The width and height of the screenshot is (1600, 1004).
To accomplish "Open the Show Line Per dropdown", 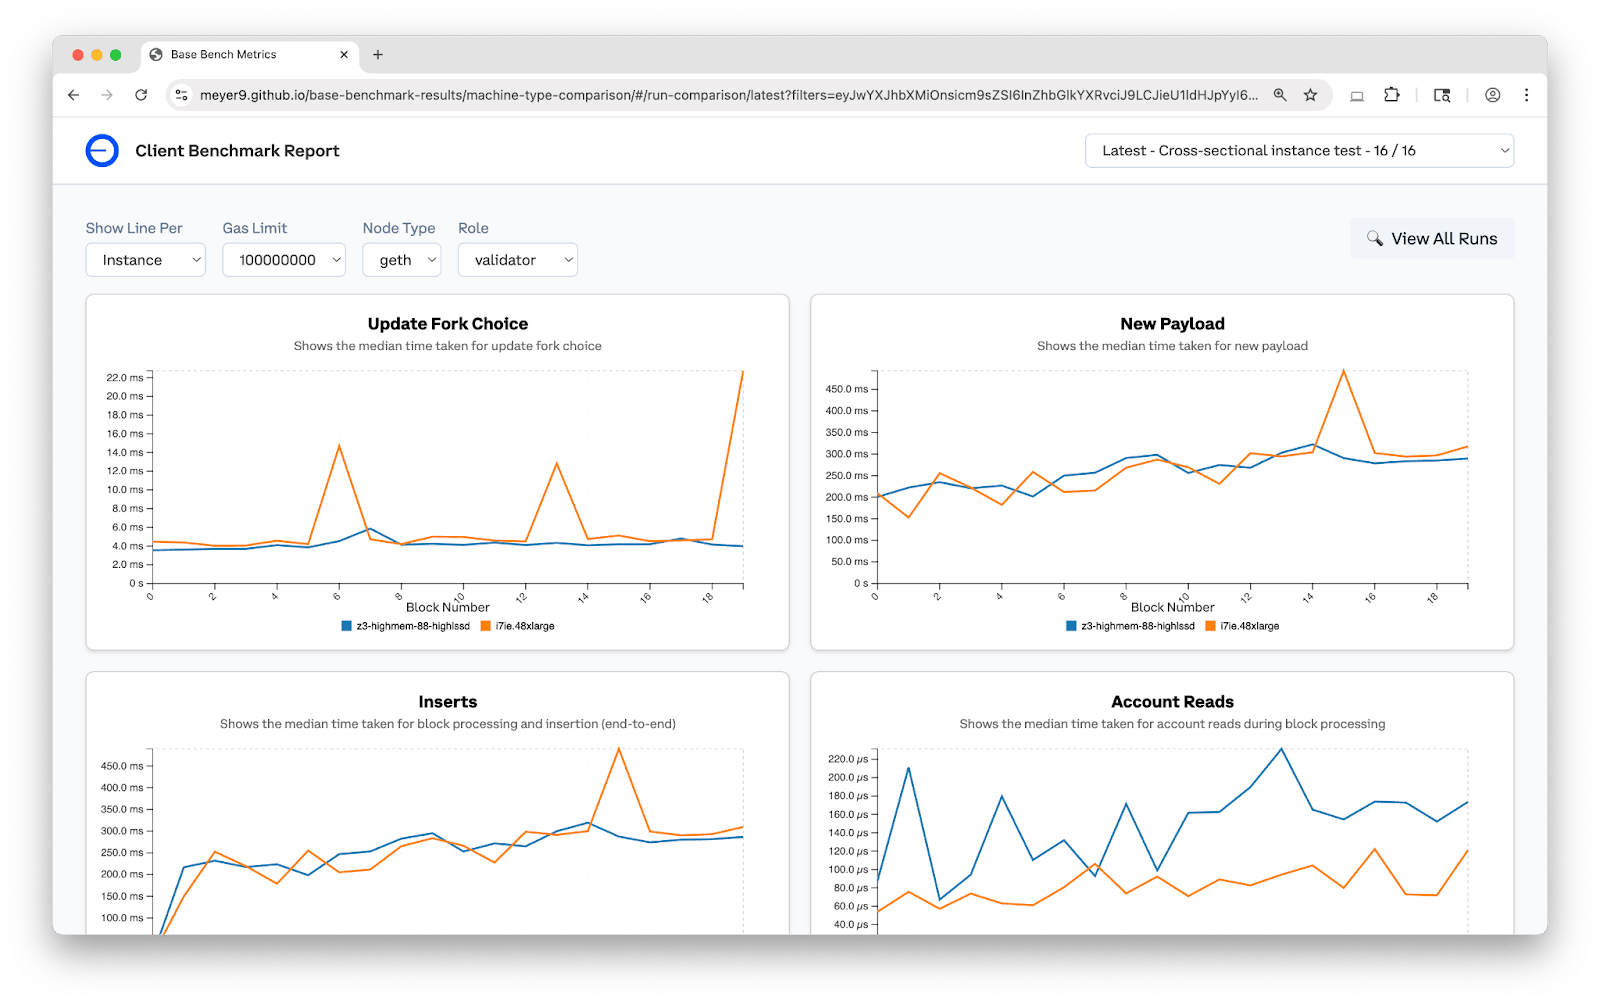I will click(x=146, y=260).
